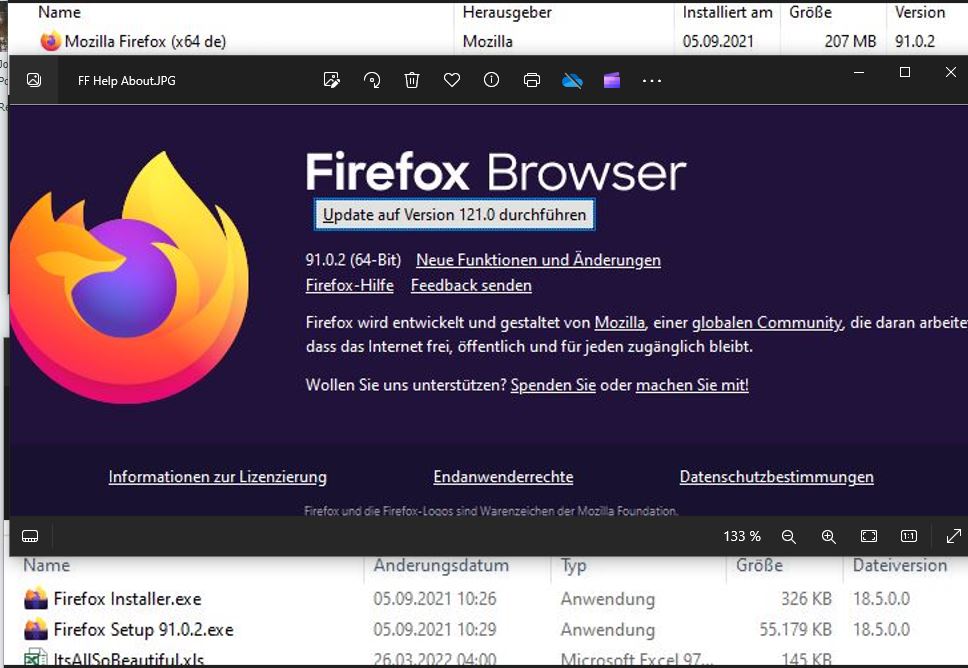Click the 91.0.2 (64-Bit) version text
Screen dimensions: 968x668
click(x=353, y=260)
